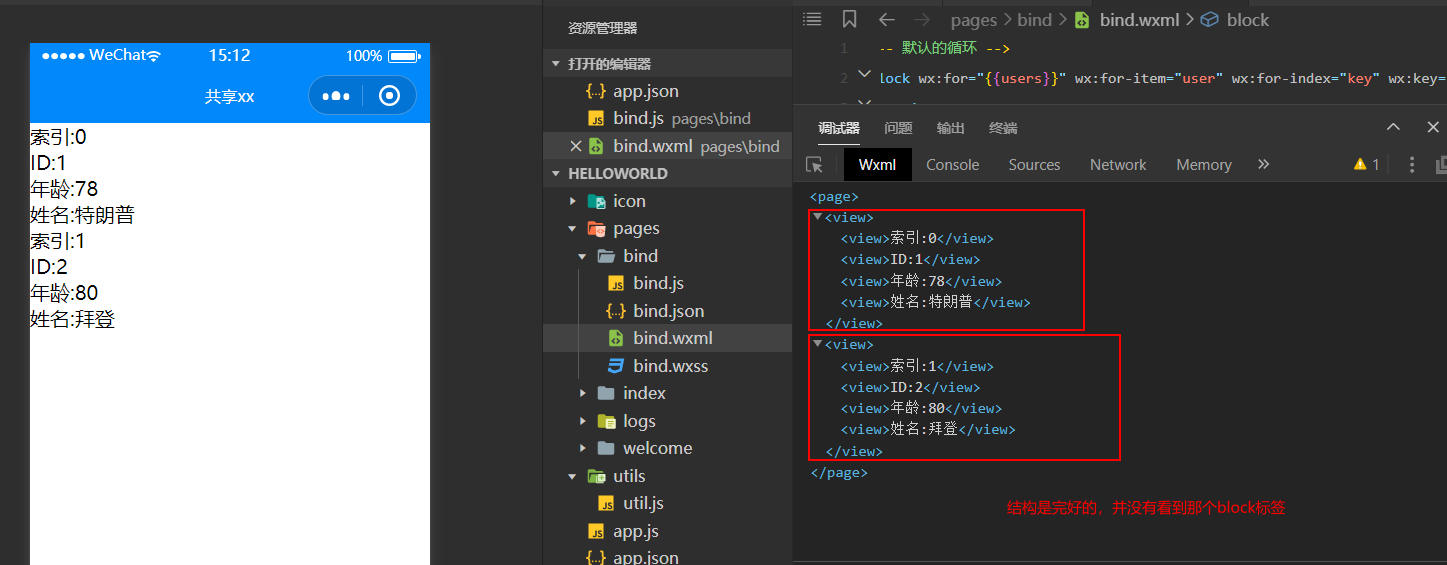Click 姓名:特朗普 text in simulator
The image size is (1447, 565).
pyautogui.click(x=82, y=215)
